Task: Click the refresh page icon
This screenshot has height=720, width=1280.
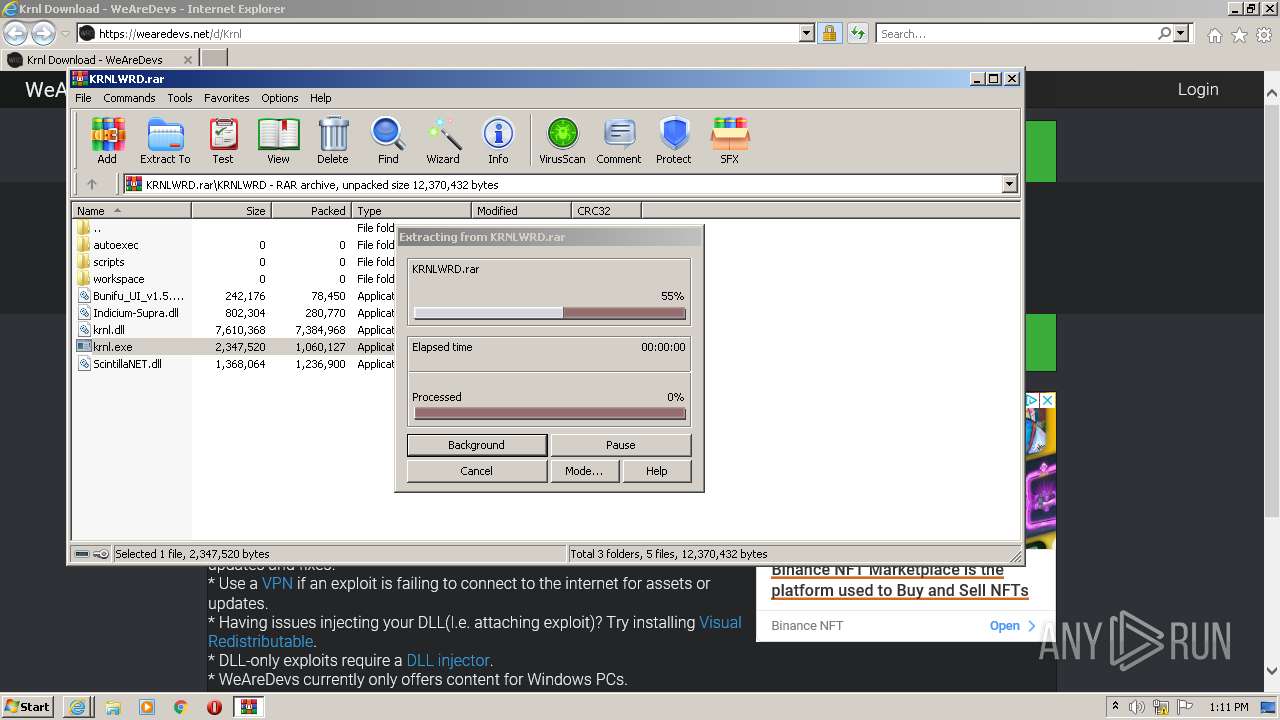Action: pyautogui.click(x=857, y=33)
